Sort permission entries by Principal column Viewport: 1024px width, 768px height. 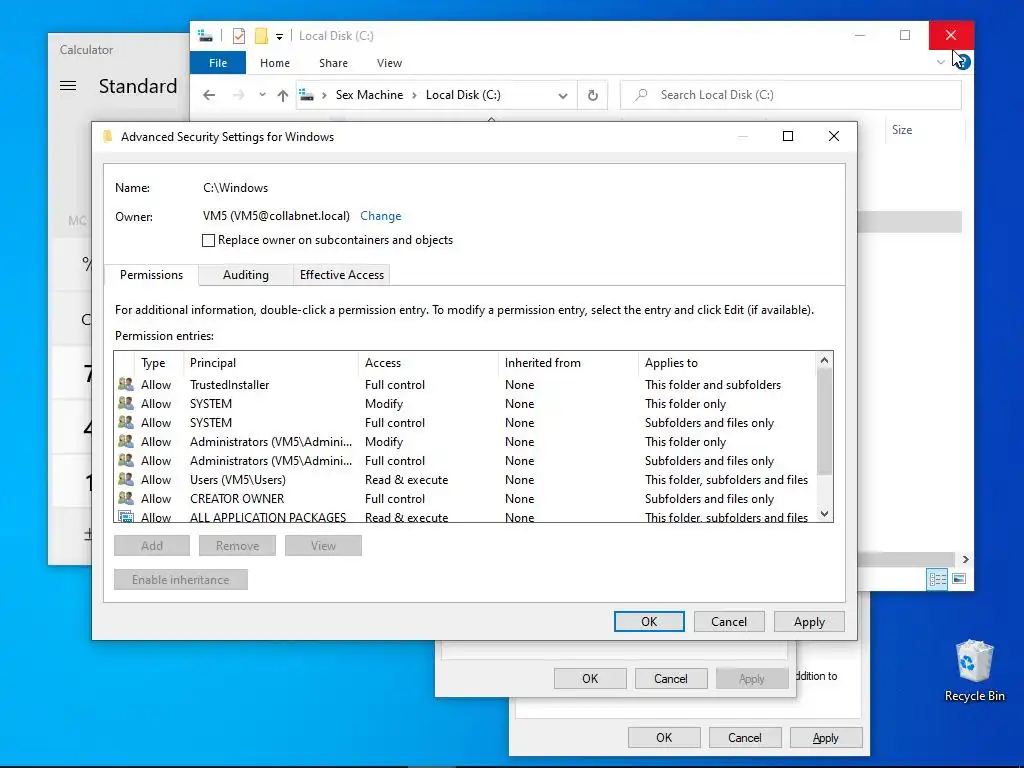pos(271,363)
